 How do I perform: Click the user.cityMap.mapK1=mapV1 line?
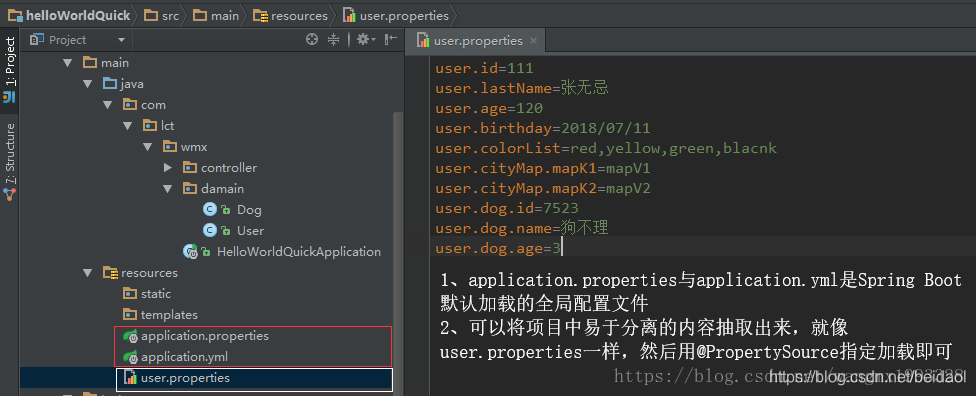click(x=543, y=169)
